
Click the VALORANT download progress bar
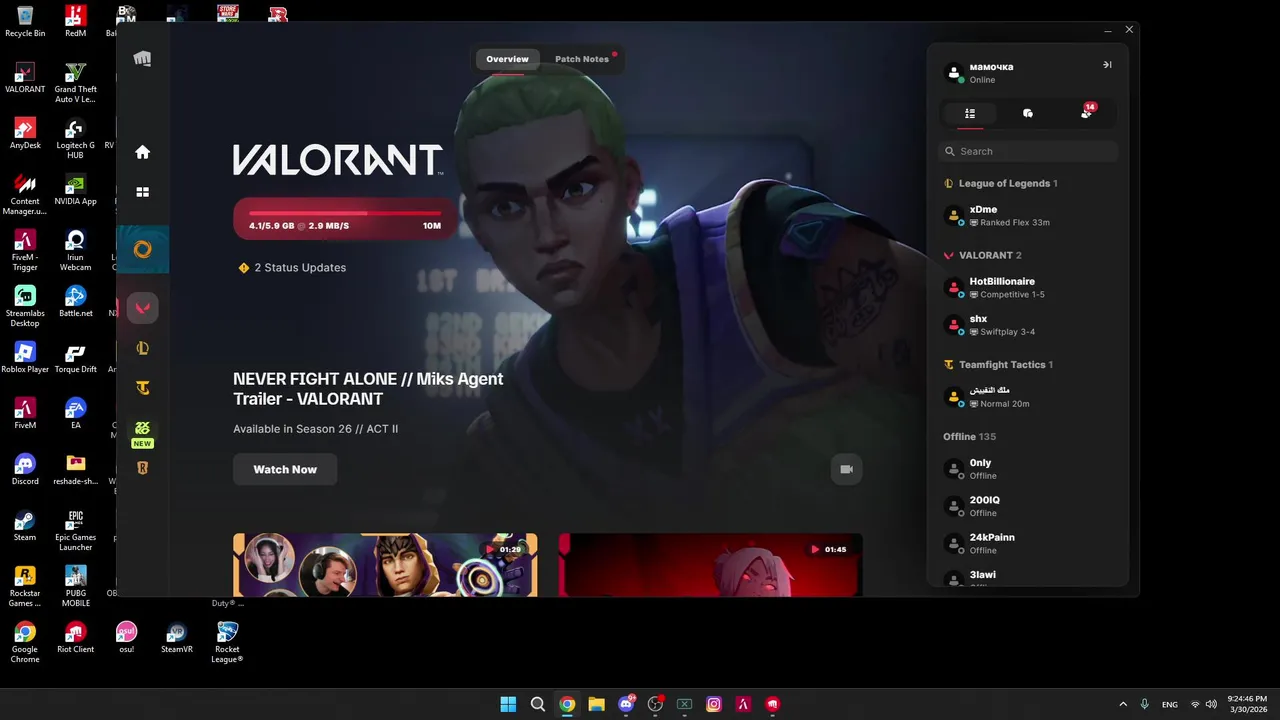click(345, 219)
